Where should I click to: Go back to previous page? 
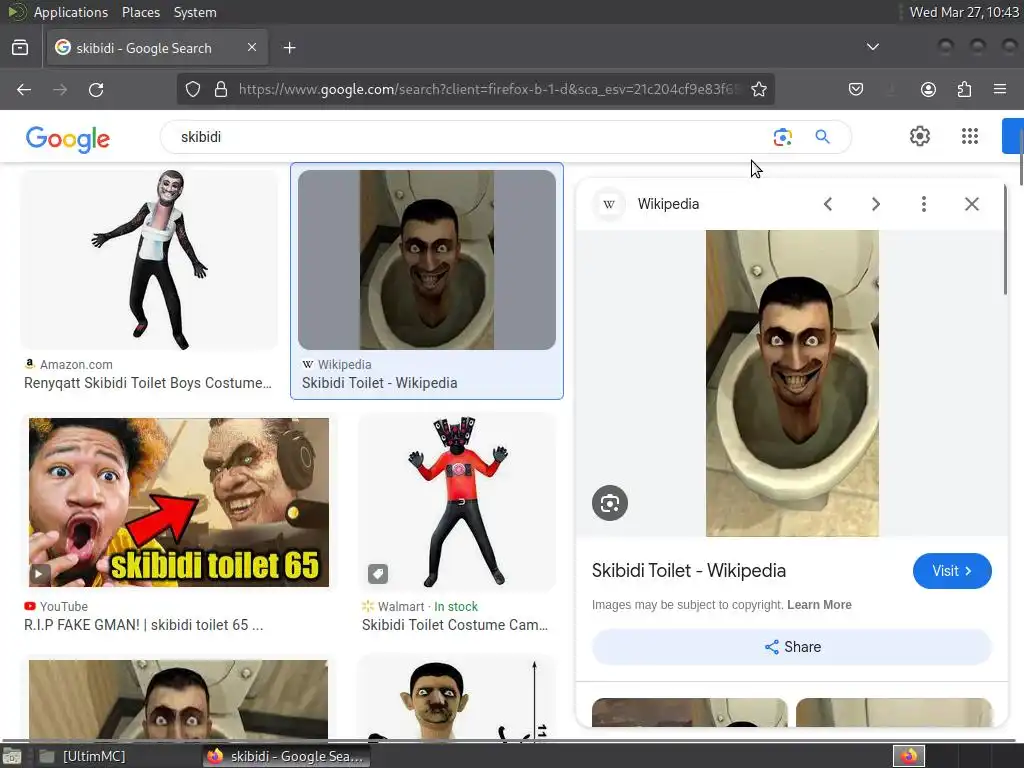tap(24, 89)
